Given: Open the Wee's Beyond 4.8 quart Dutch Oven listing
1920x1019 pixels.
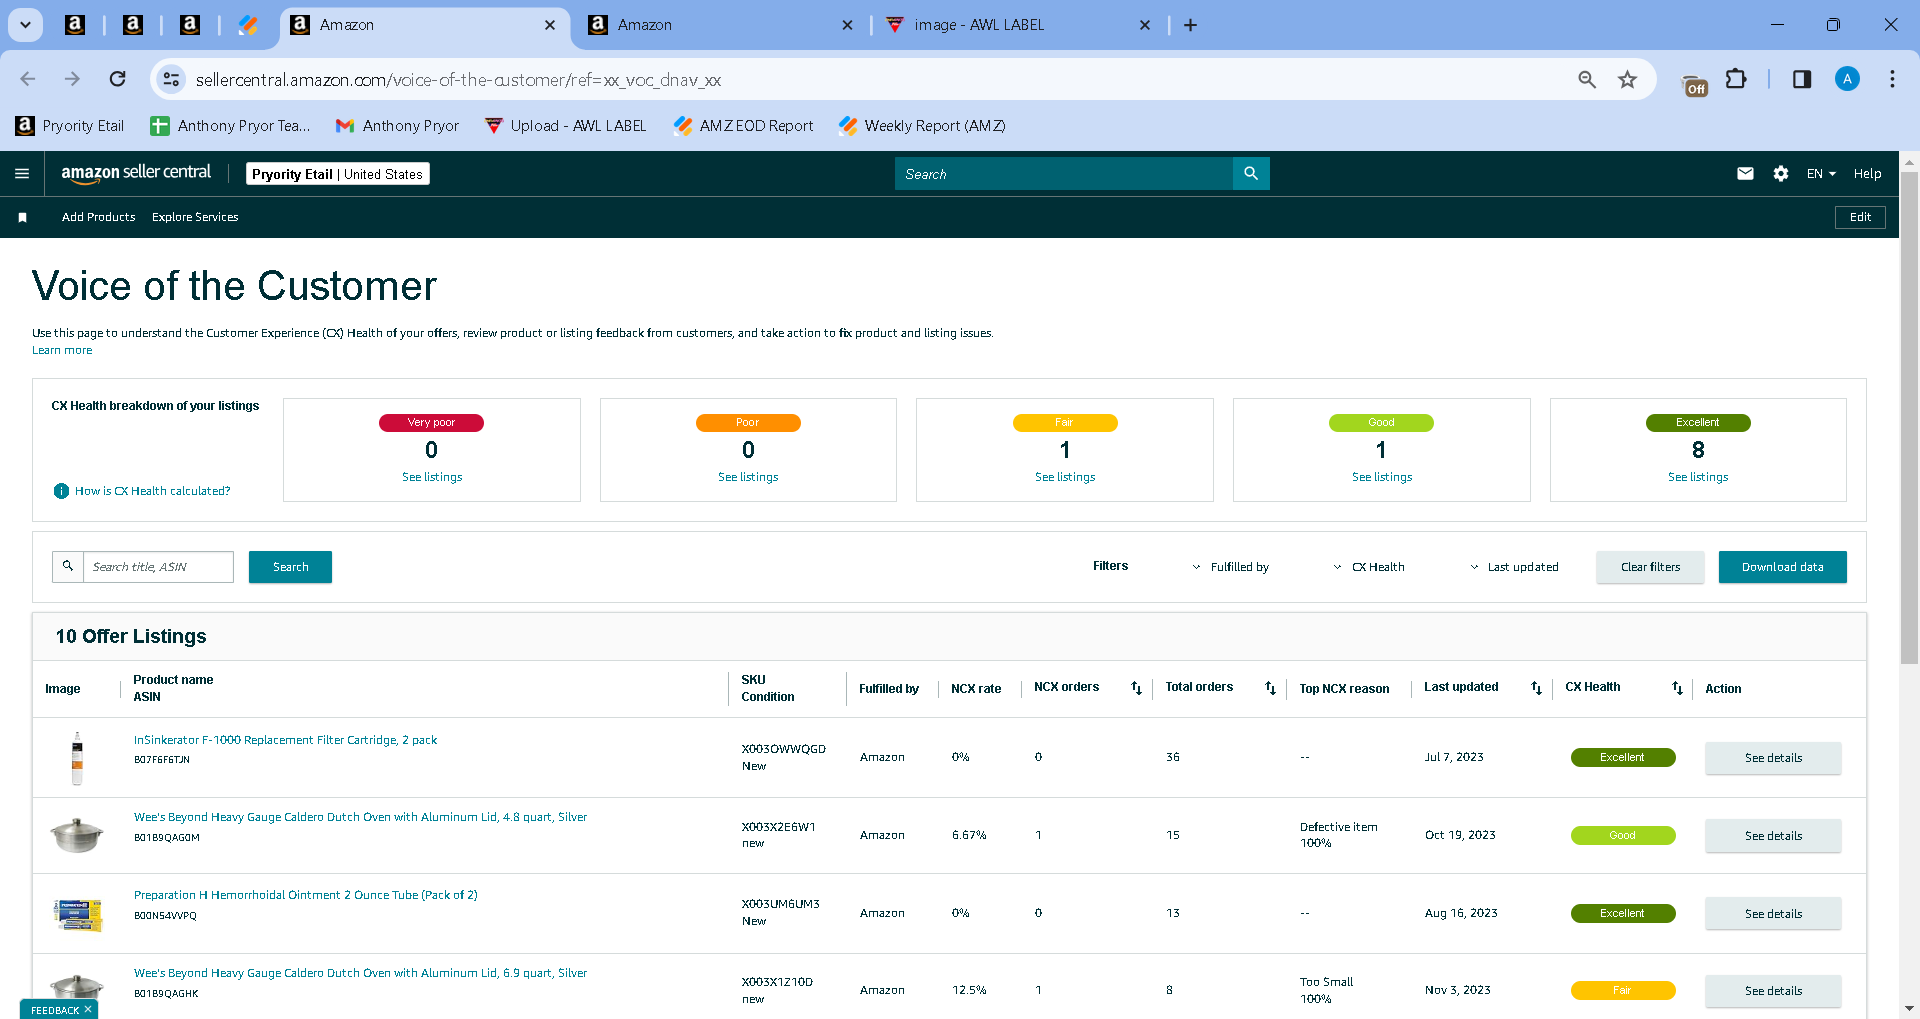Looking at the screenshot, I should coord(360,817).
